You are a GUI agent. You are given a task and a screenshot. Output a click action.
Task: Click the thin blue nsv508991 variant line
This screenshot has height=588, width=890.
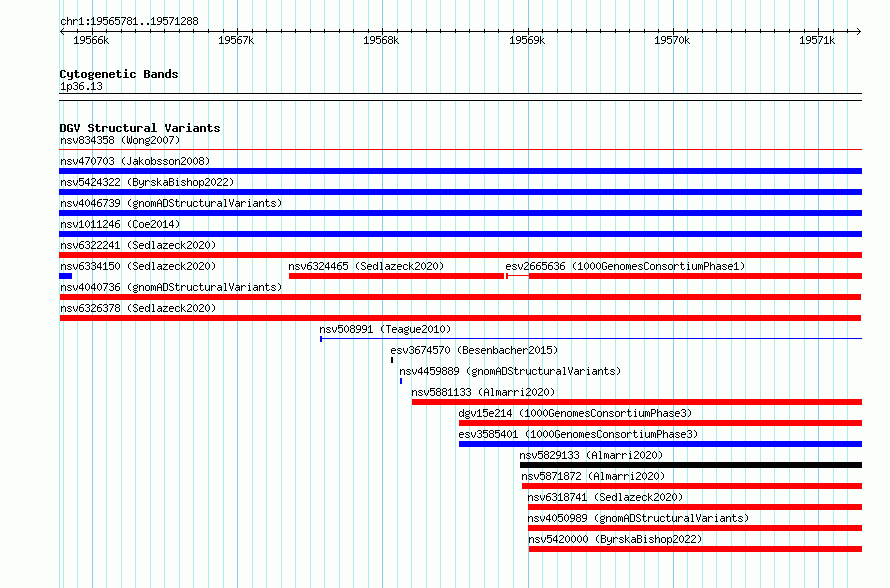[591, 339]
